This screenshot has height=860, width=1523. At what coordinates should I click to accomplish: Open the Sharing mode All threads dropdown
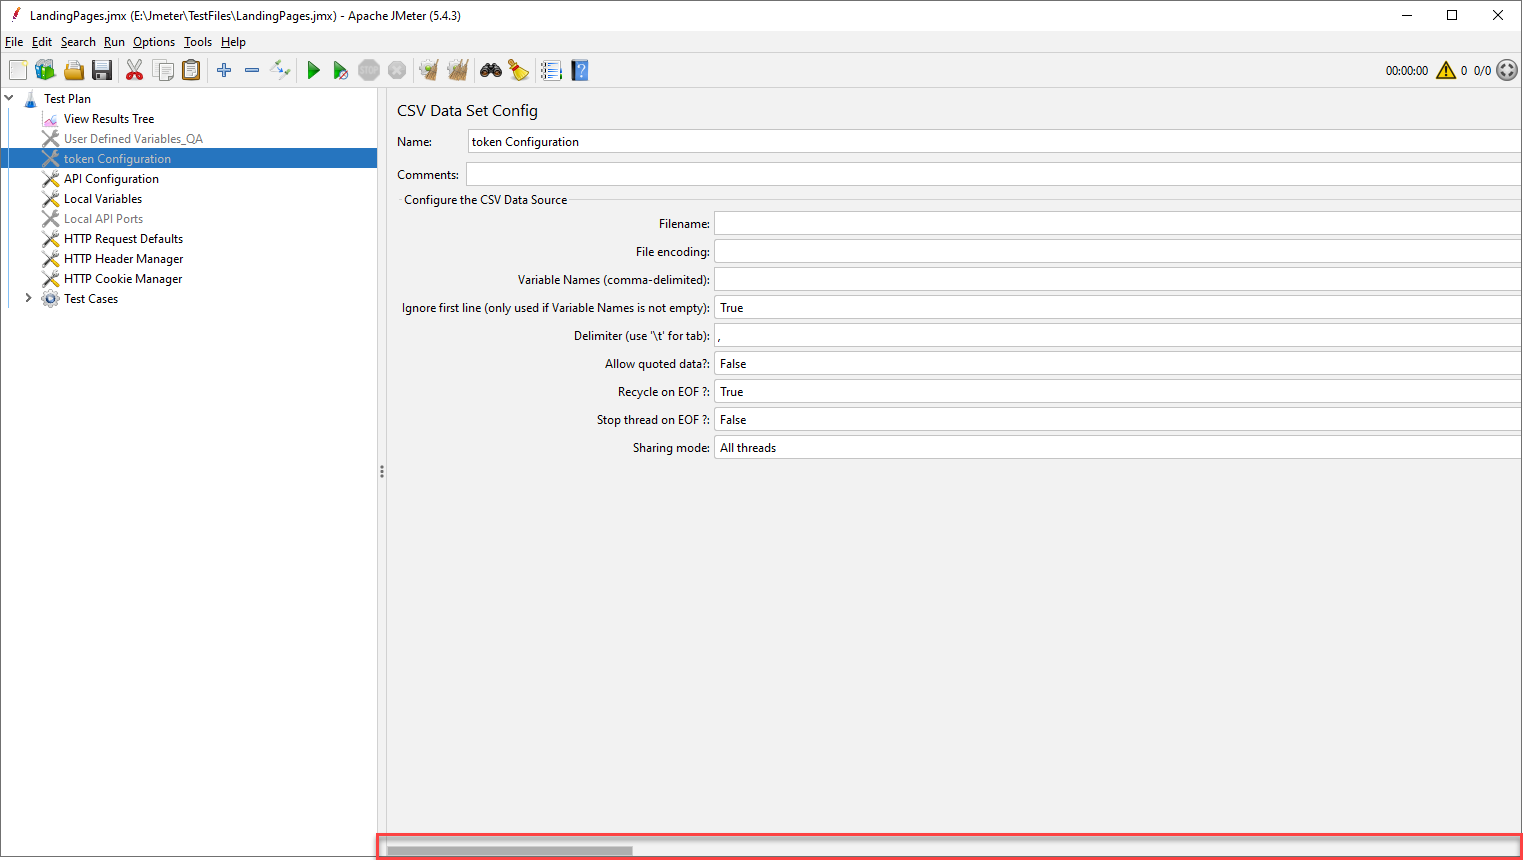1116,448
